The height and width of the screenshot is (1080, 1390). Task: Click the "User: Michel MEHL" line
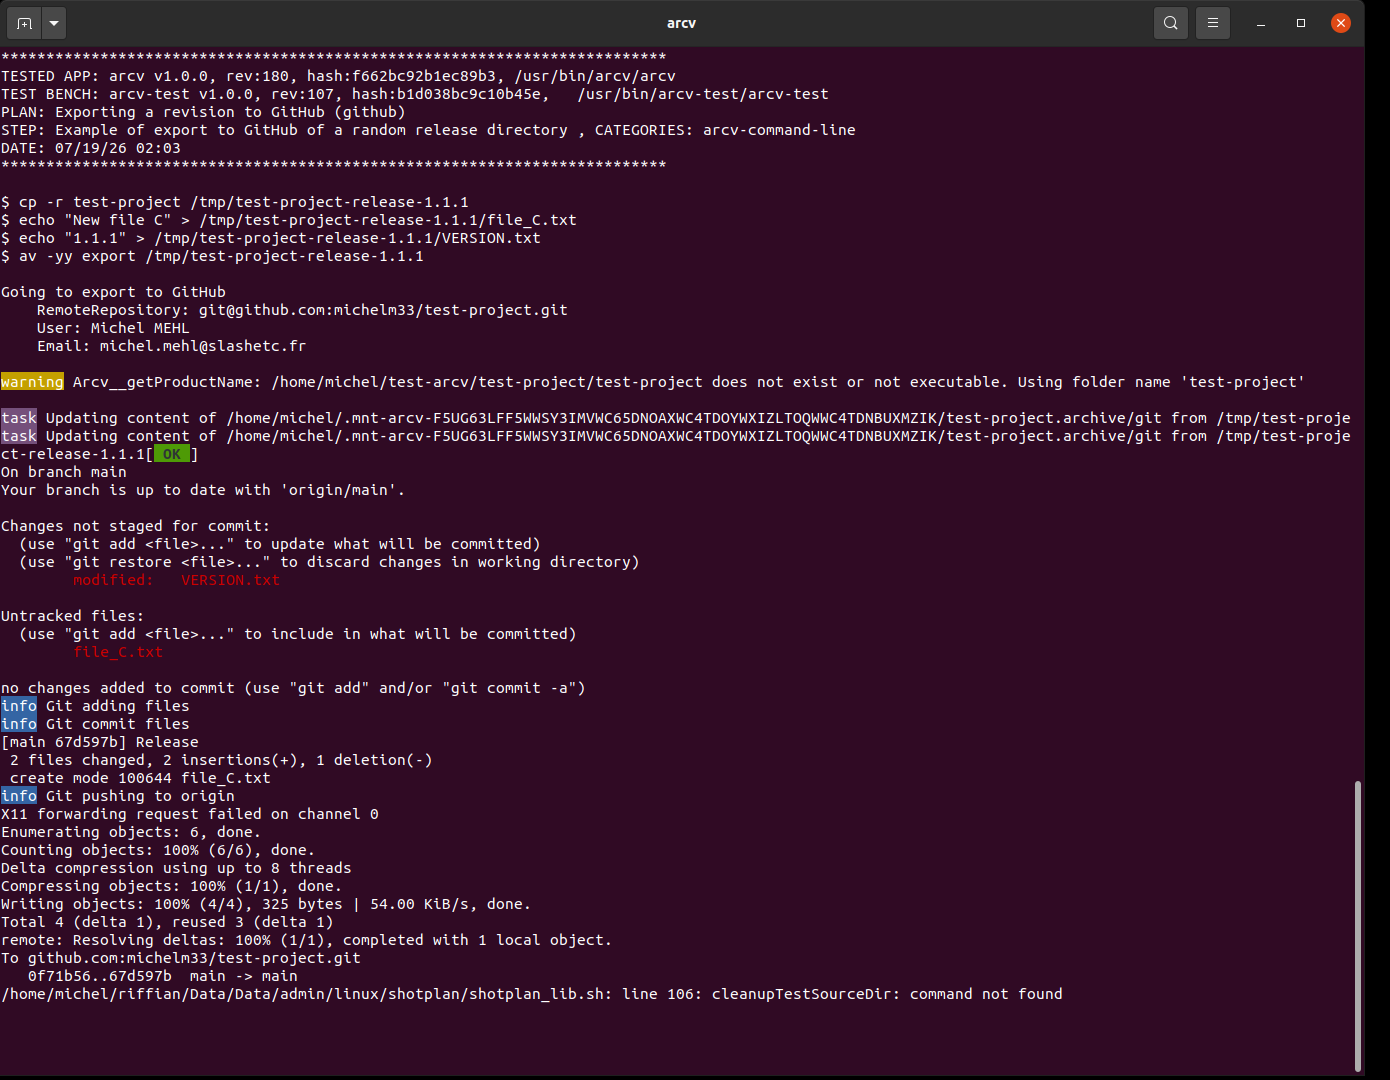click(x=113, y=328)
